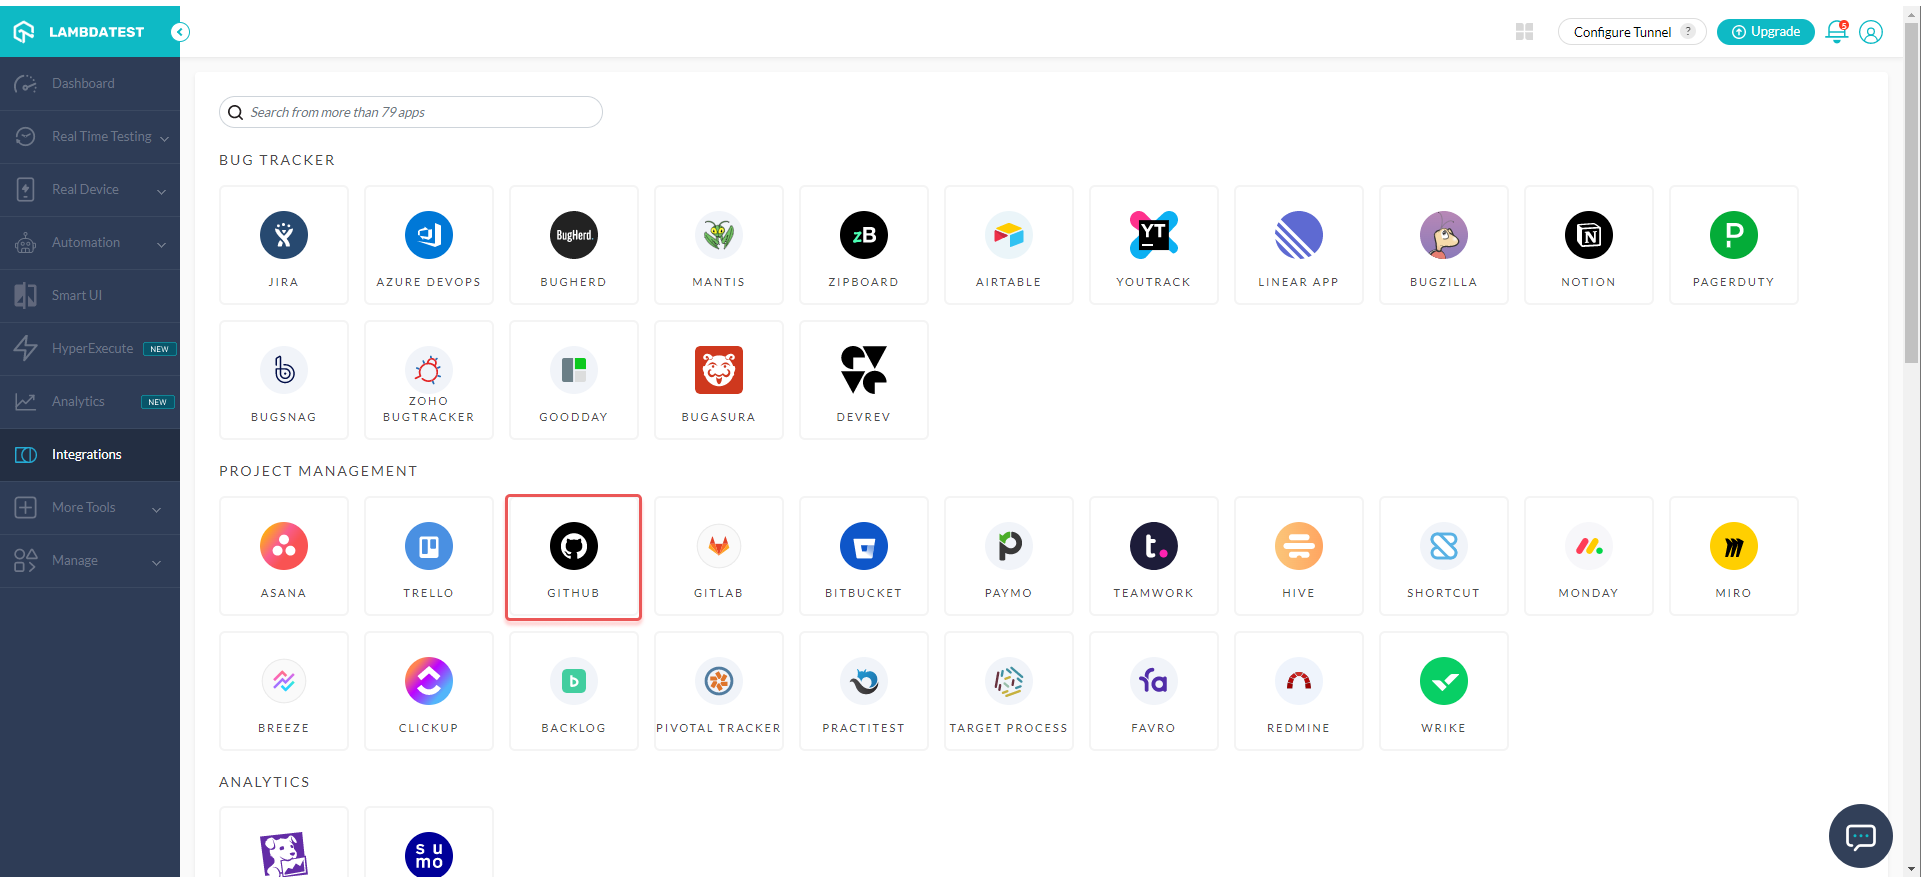Expand the More Tools menu
1921x877 pixels.
[90, 508]
